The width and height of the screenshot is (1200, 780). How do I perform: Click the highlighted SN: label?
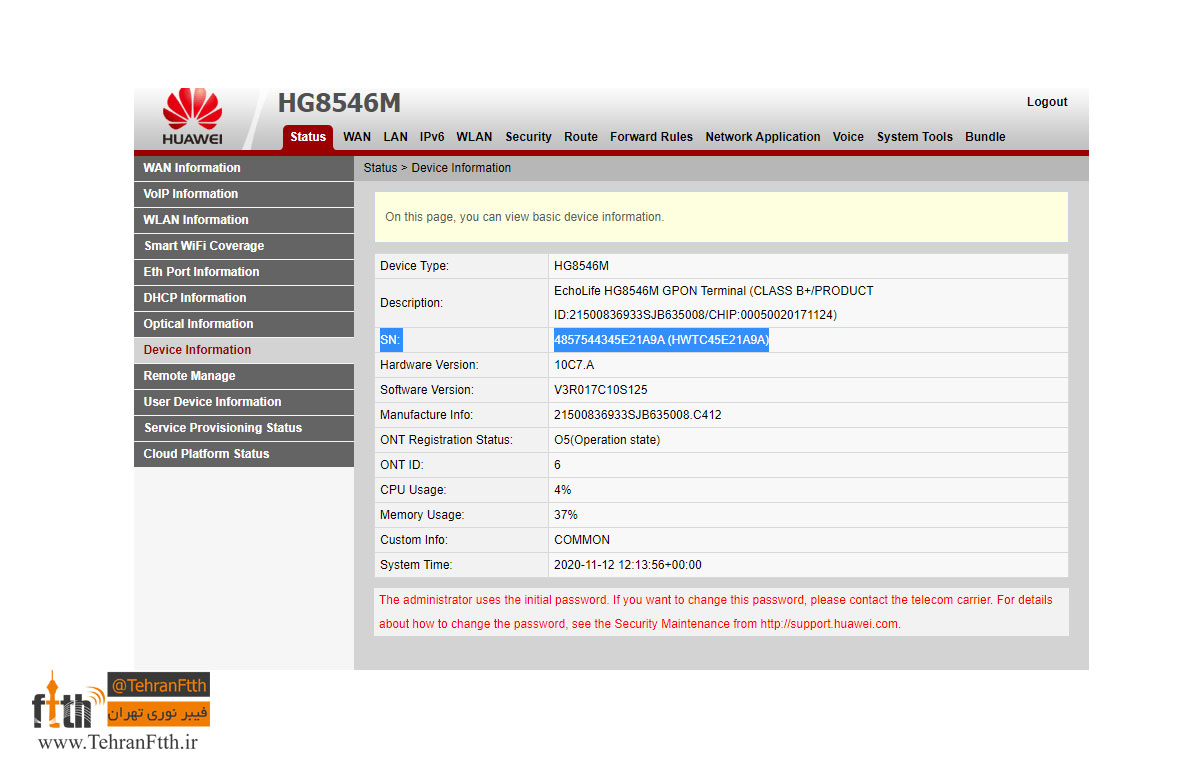point(390,340)
